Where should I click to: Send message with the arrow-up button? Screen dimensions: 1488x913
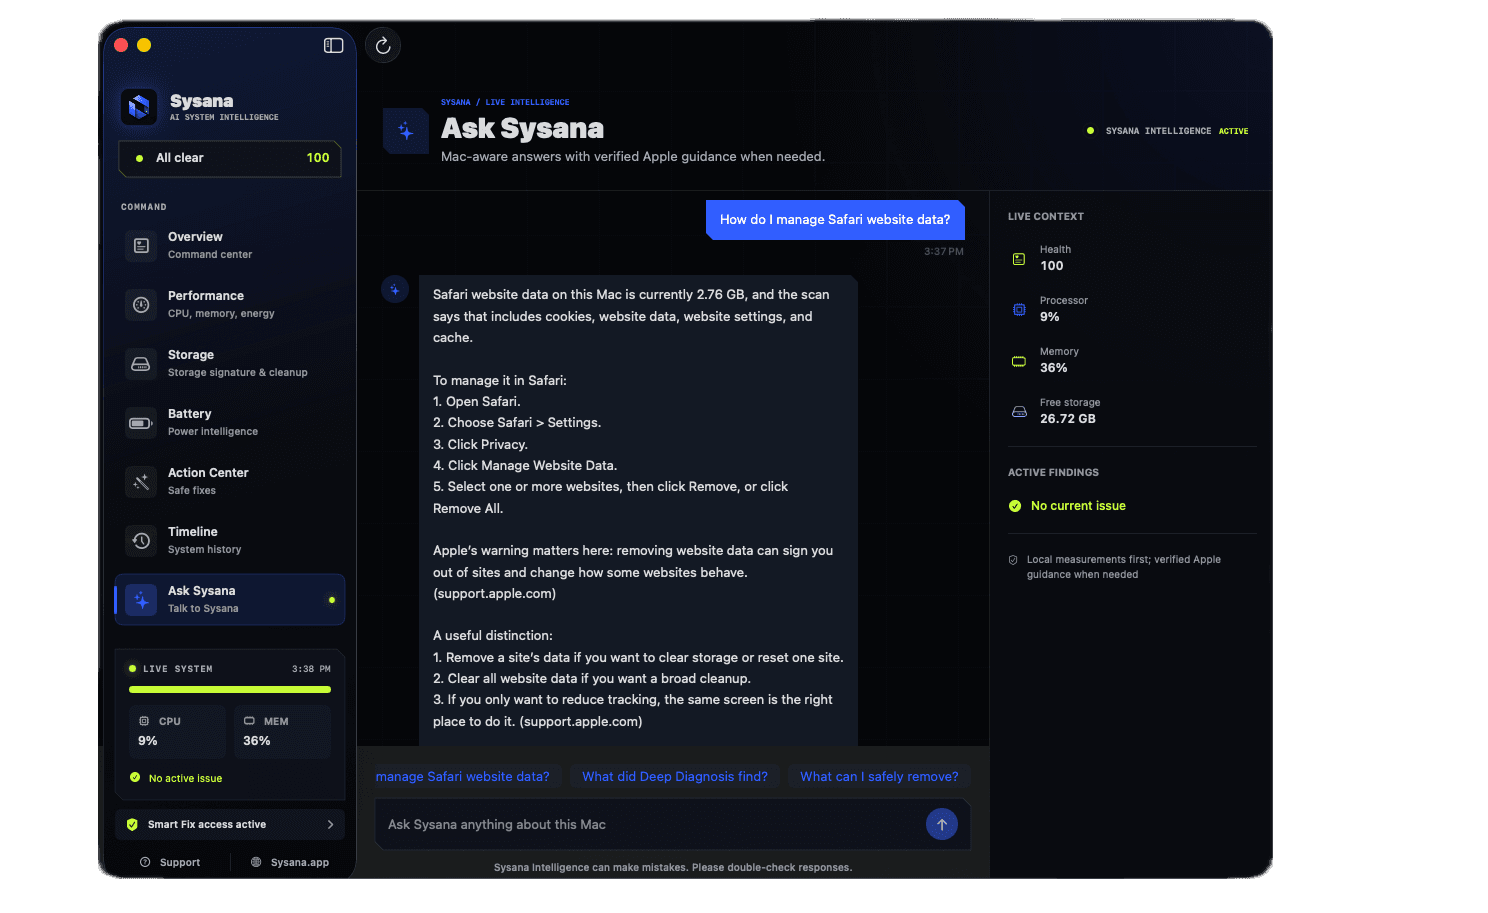942,824
